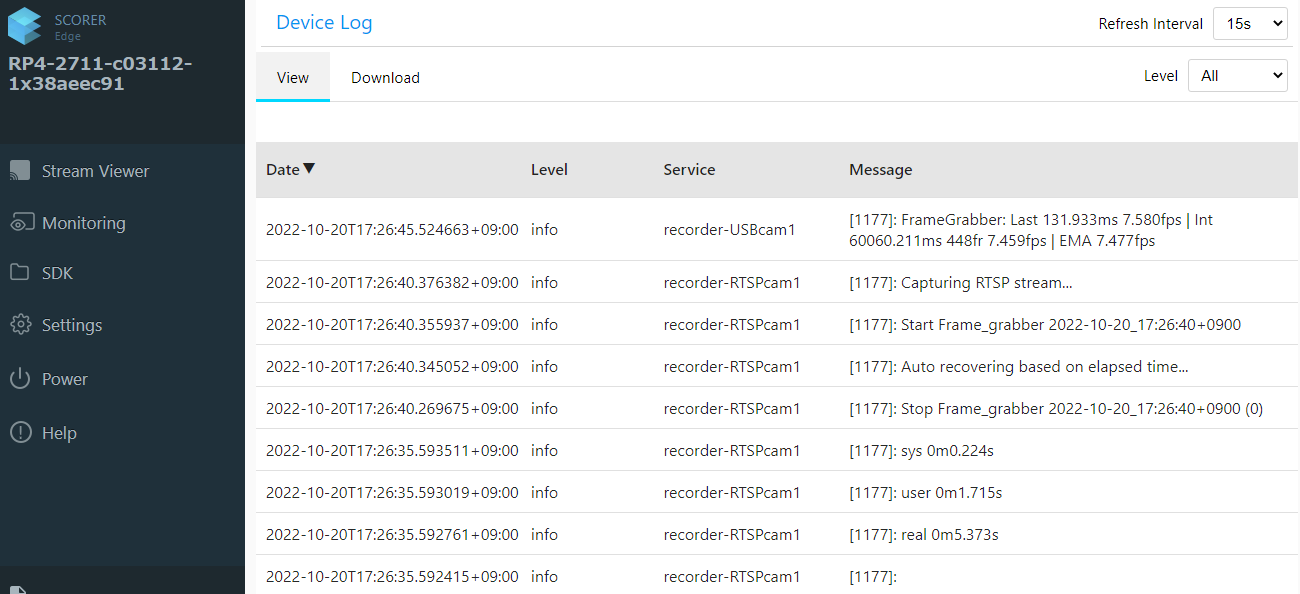Open the Stream Viewer page

pyautogui.click(x=95, y=171)
